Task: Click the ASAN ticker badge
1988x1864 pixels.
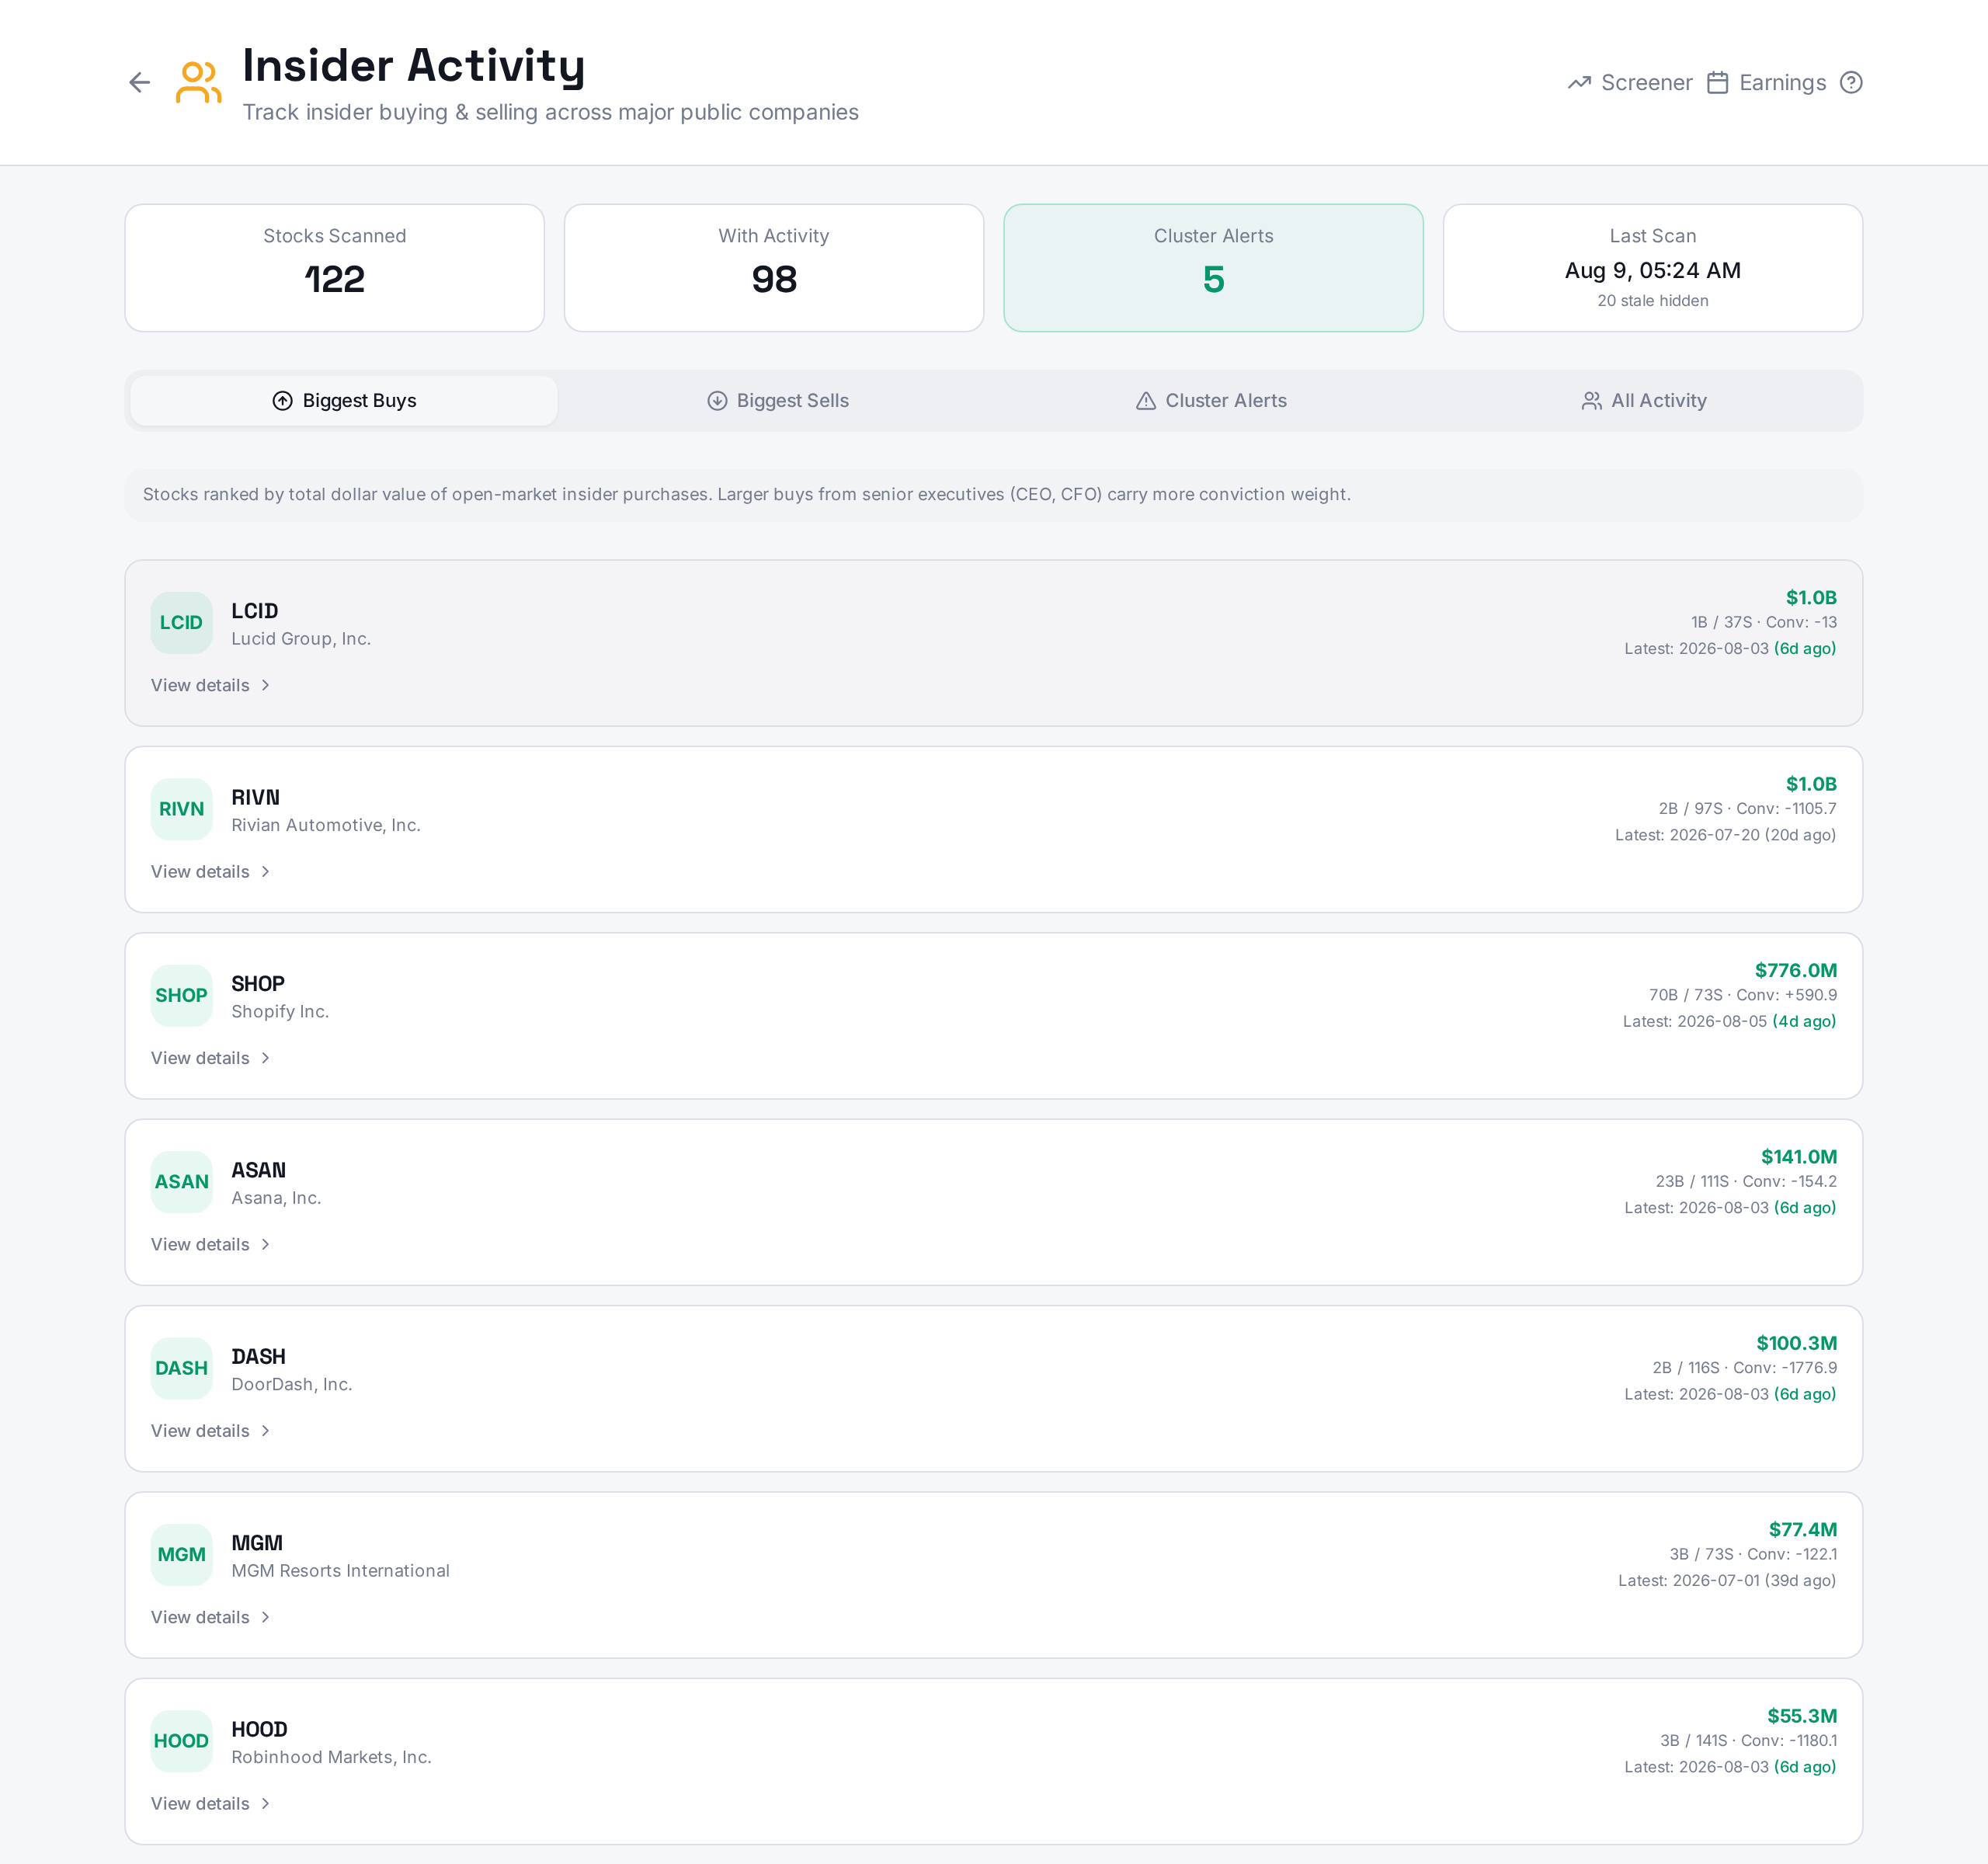Action: point(181,1182)
